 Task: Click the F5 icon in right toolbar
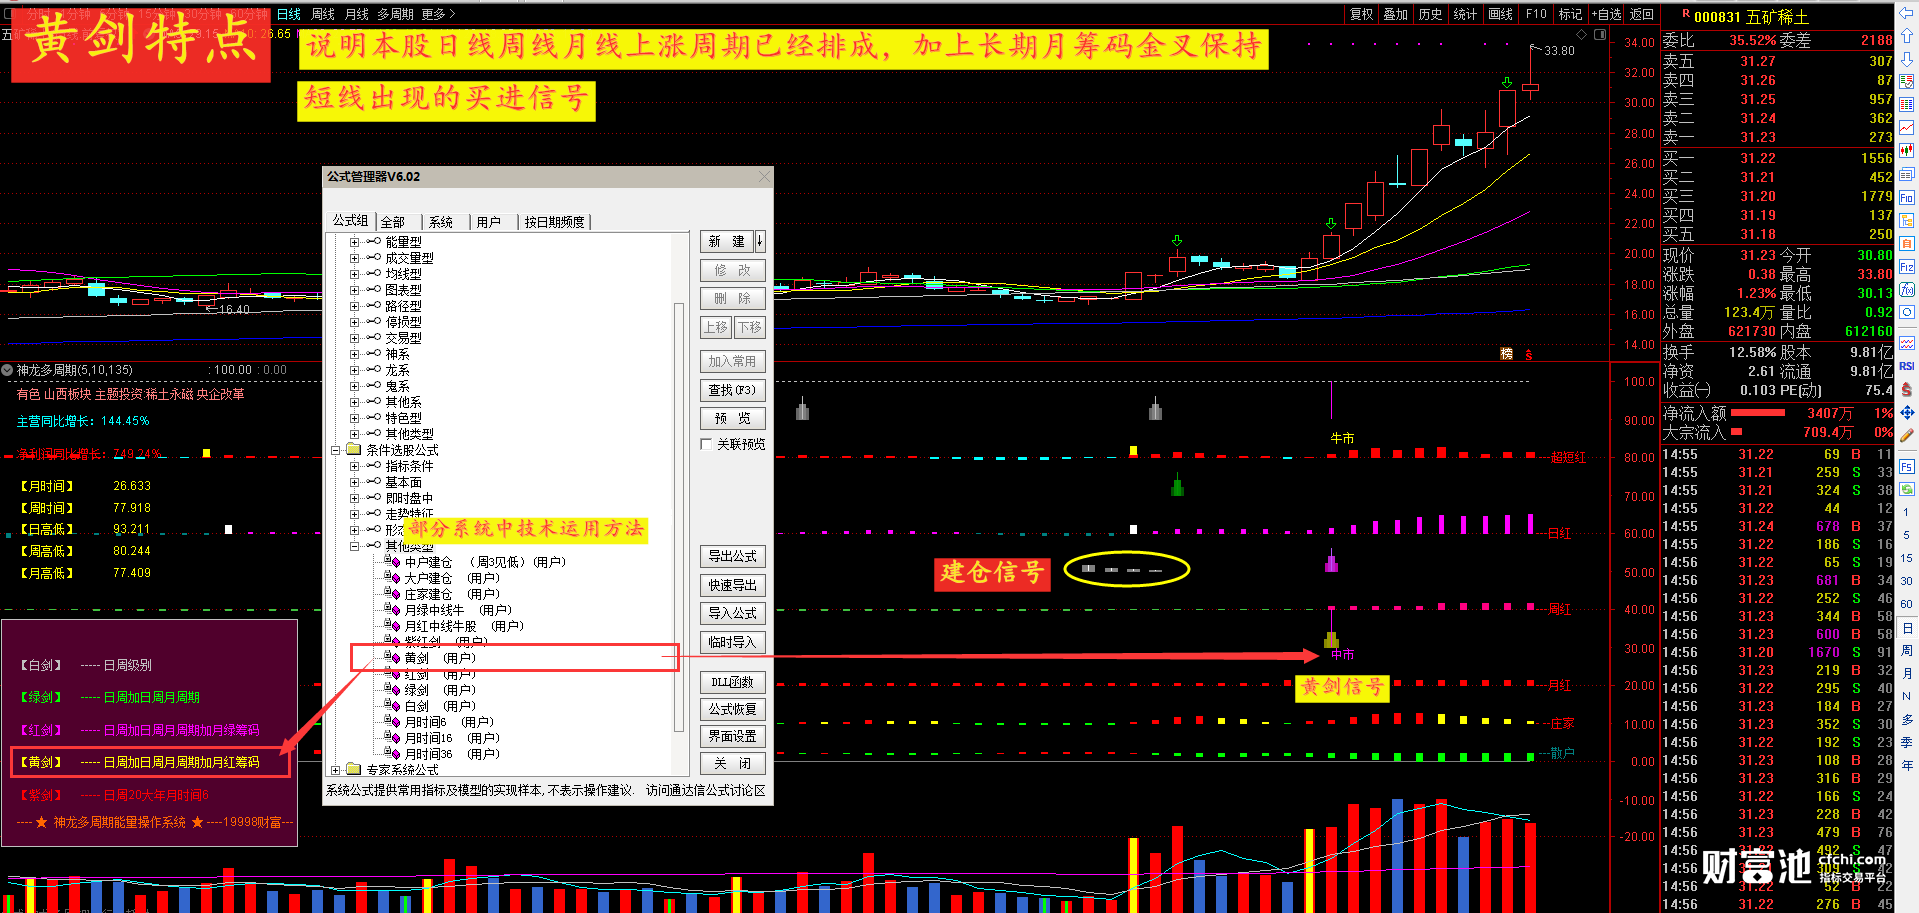point(1907,467)
